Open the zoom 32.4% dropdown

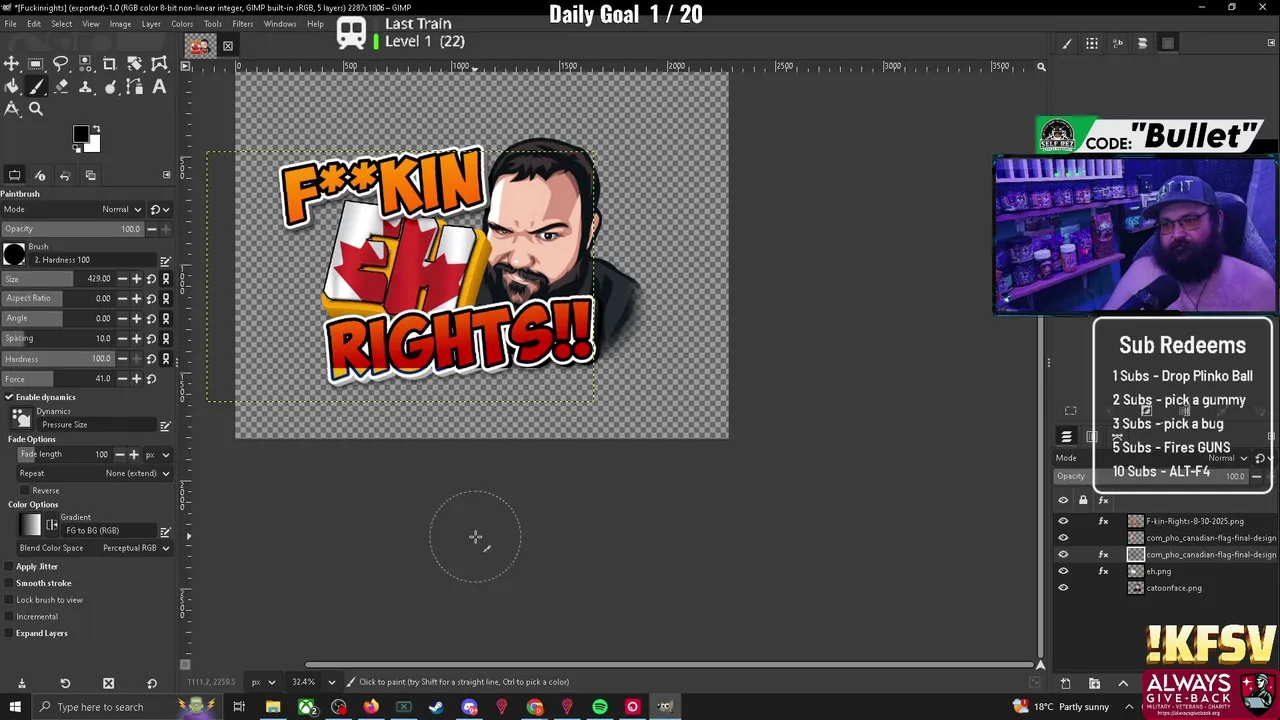click(x=332, y=682)
